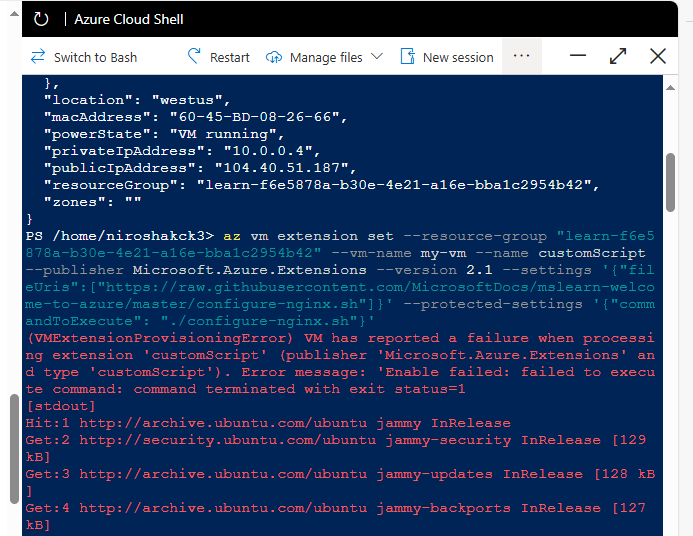Start a New session

click(x=447, y=57)
